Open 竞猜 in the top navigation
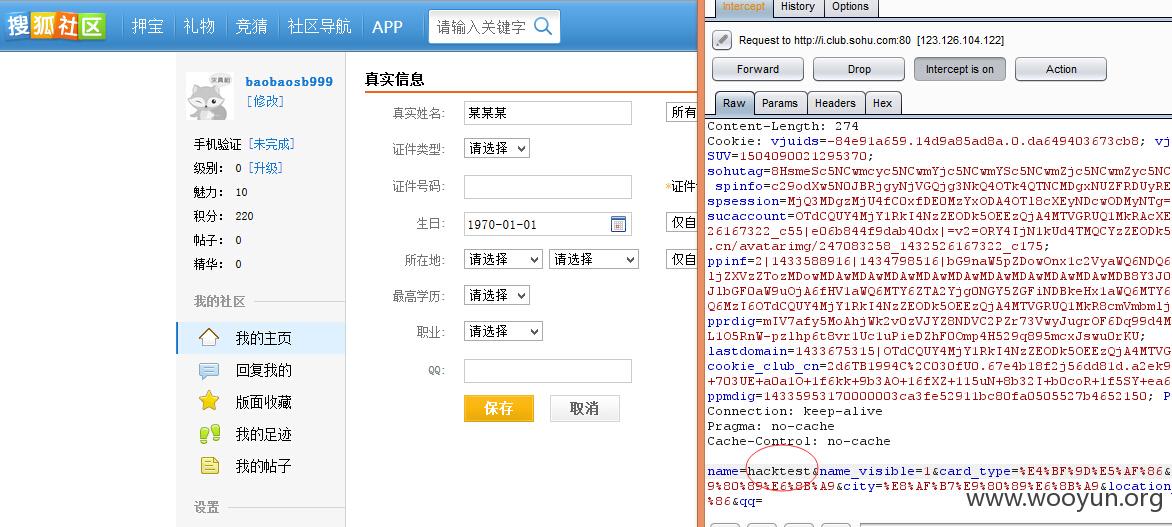 pos(251,26)
